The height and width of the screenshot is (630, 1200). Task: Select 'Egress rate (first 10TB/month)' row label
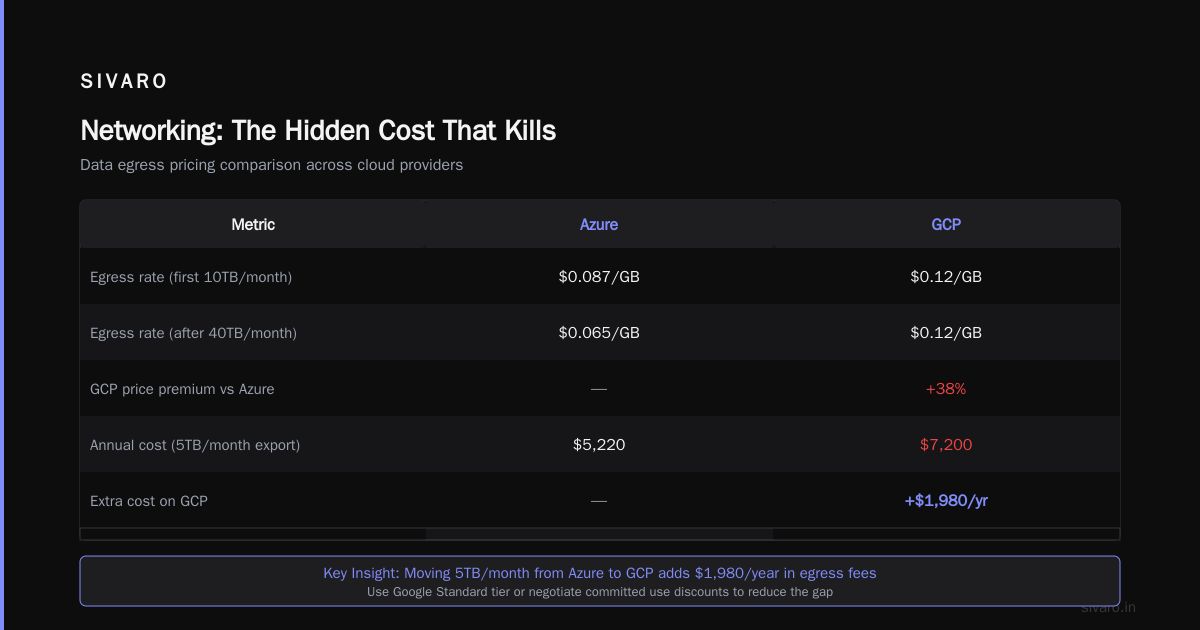191,277
